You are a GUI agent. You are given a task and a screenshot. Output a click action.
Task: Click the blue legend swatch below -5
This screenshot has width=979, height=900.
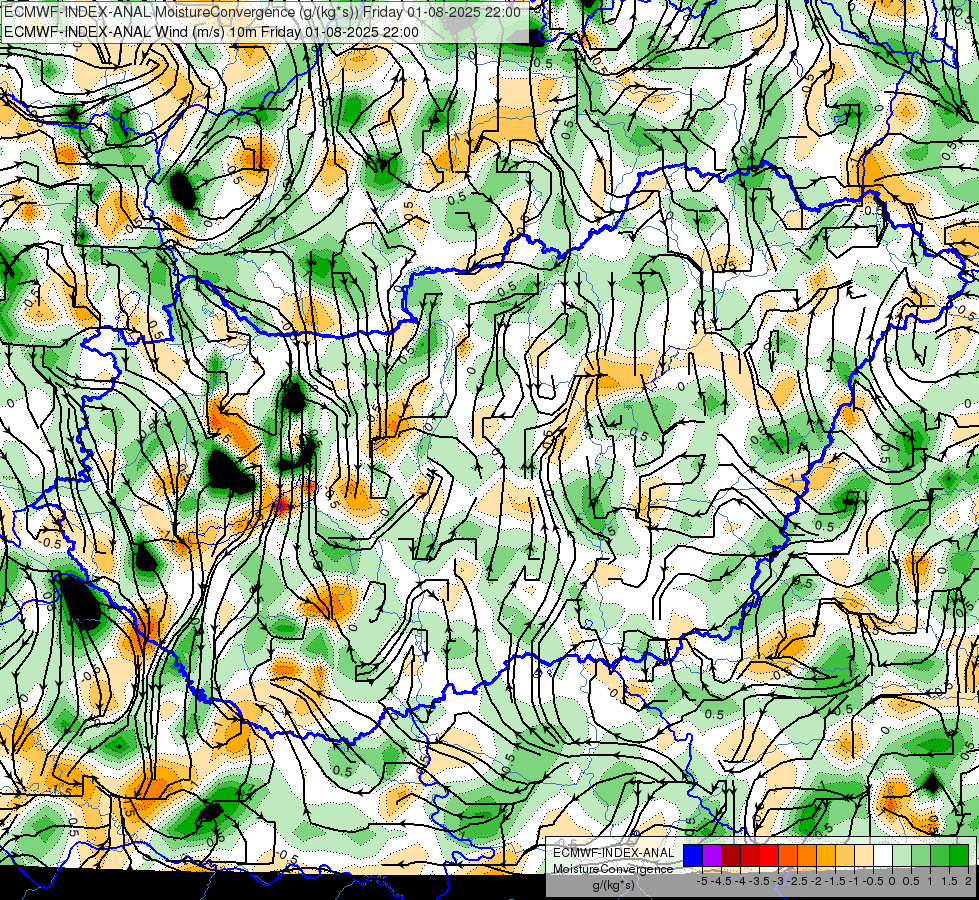[693, 856]
